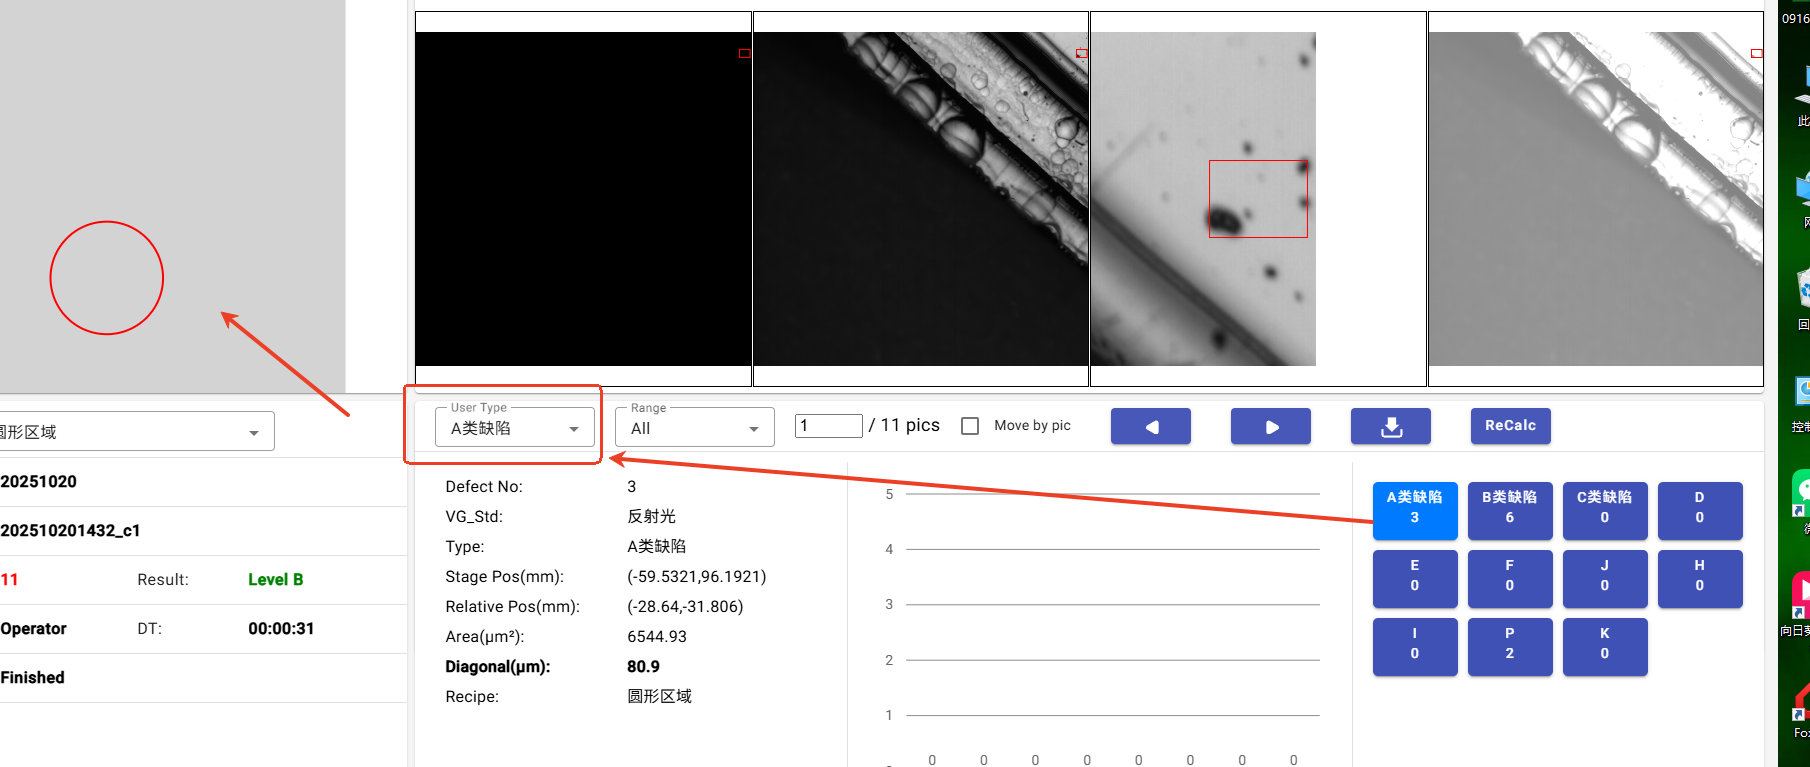Viewport: 1810px width, 767px height.
Task: Click the previous picture arrow button
Action: point(1150,426)
